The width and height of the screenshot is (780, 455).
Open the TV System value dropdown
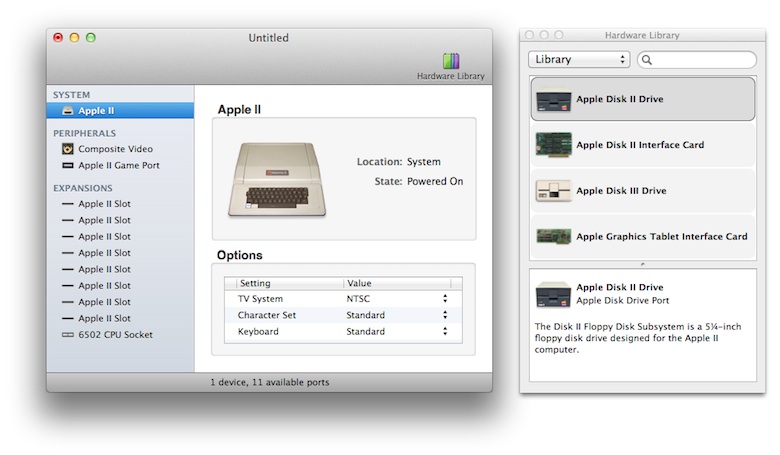point(445,298)
